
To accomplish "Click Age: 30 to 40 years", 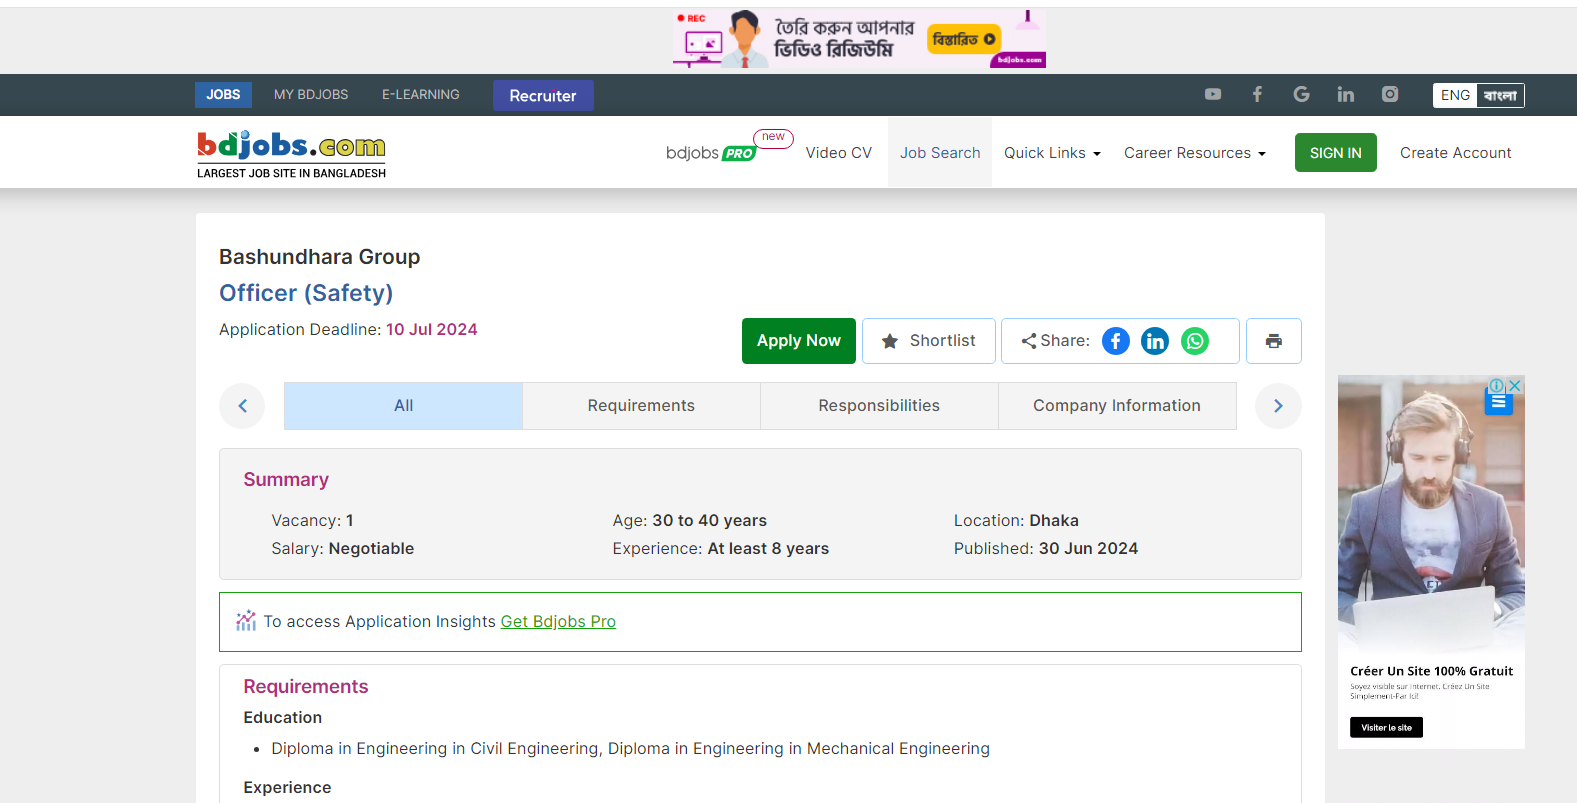I will [690, 521].
